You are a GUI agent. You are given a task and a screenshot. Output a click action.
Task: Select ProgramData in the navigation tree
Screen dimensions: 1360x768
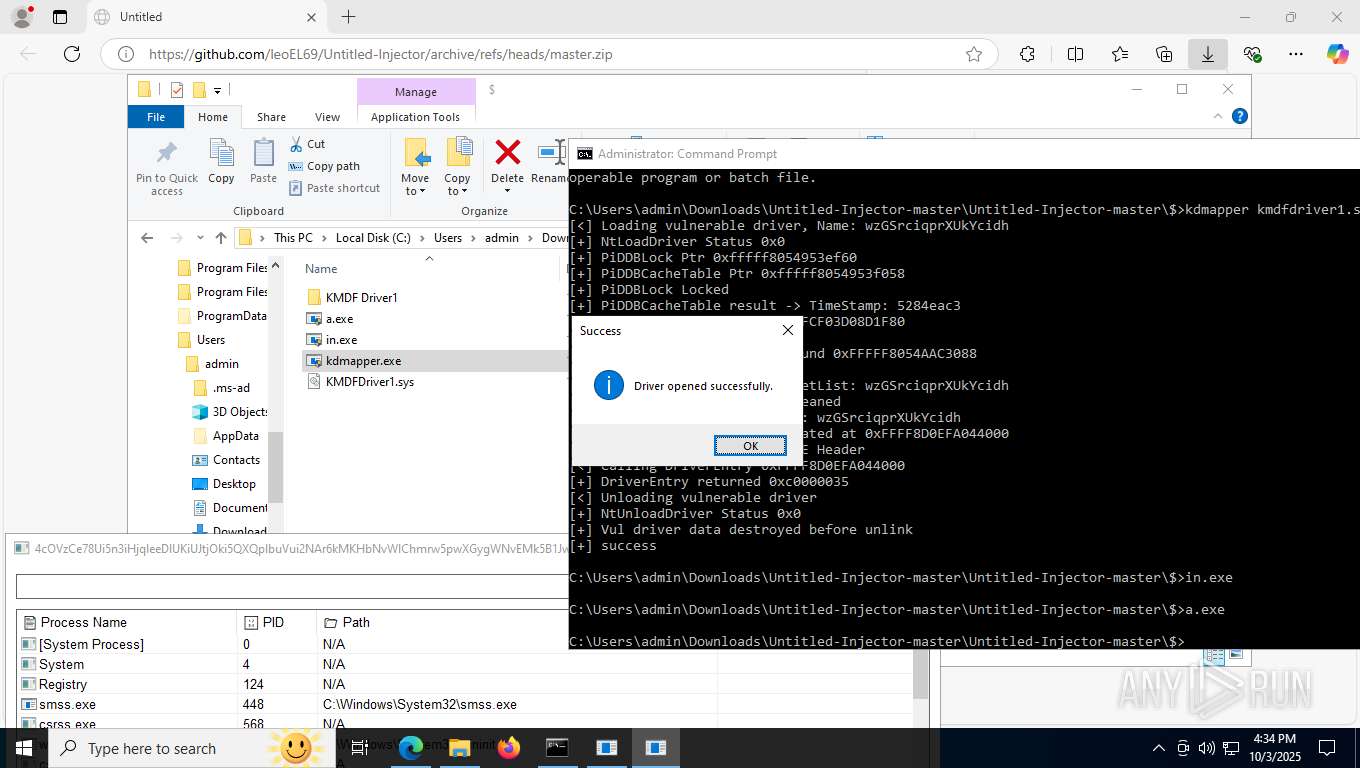231,316
